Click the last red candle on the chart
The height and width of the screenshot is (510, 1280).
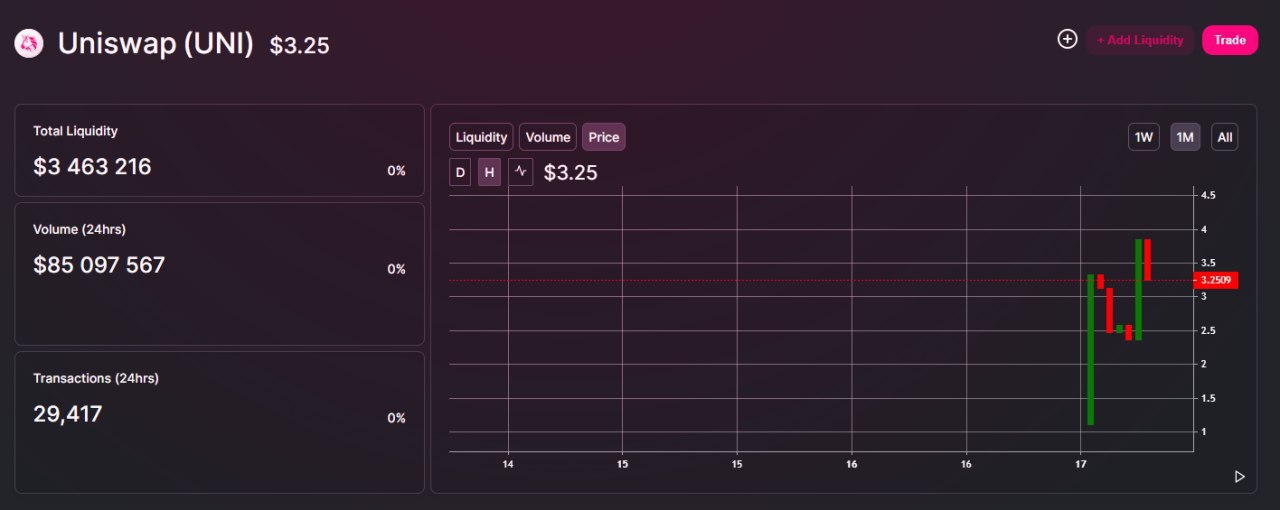point(1147,260)
